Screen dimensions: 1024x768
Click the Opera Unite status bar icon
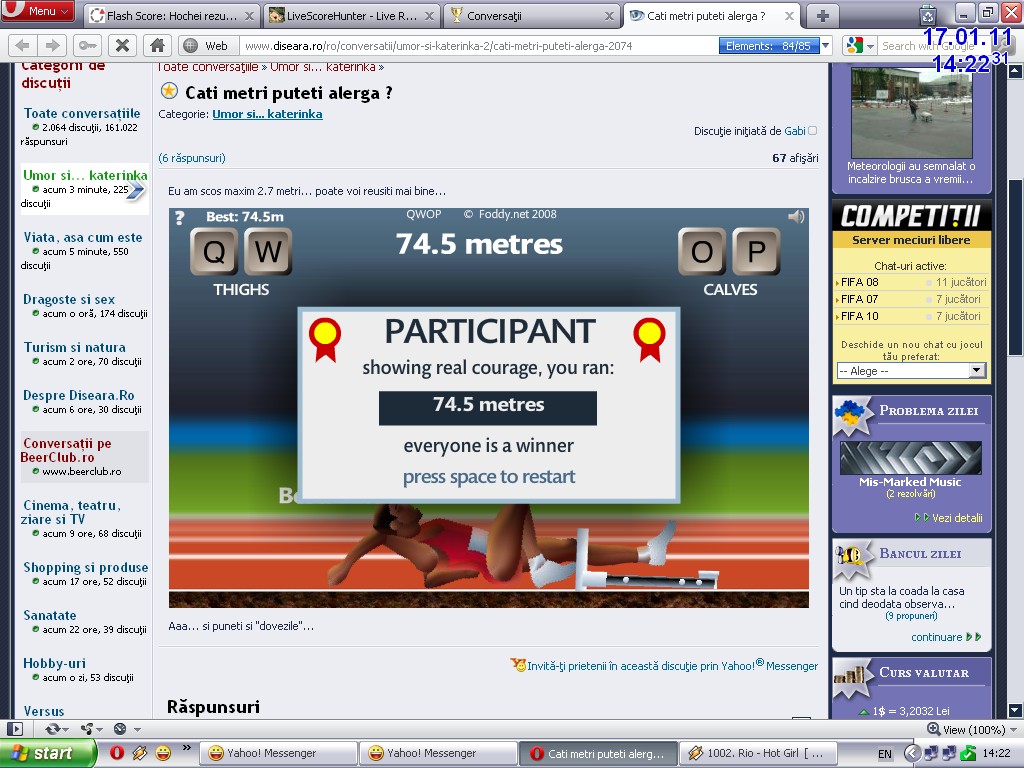tap(86, 729)
